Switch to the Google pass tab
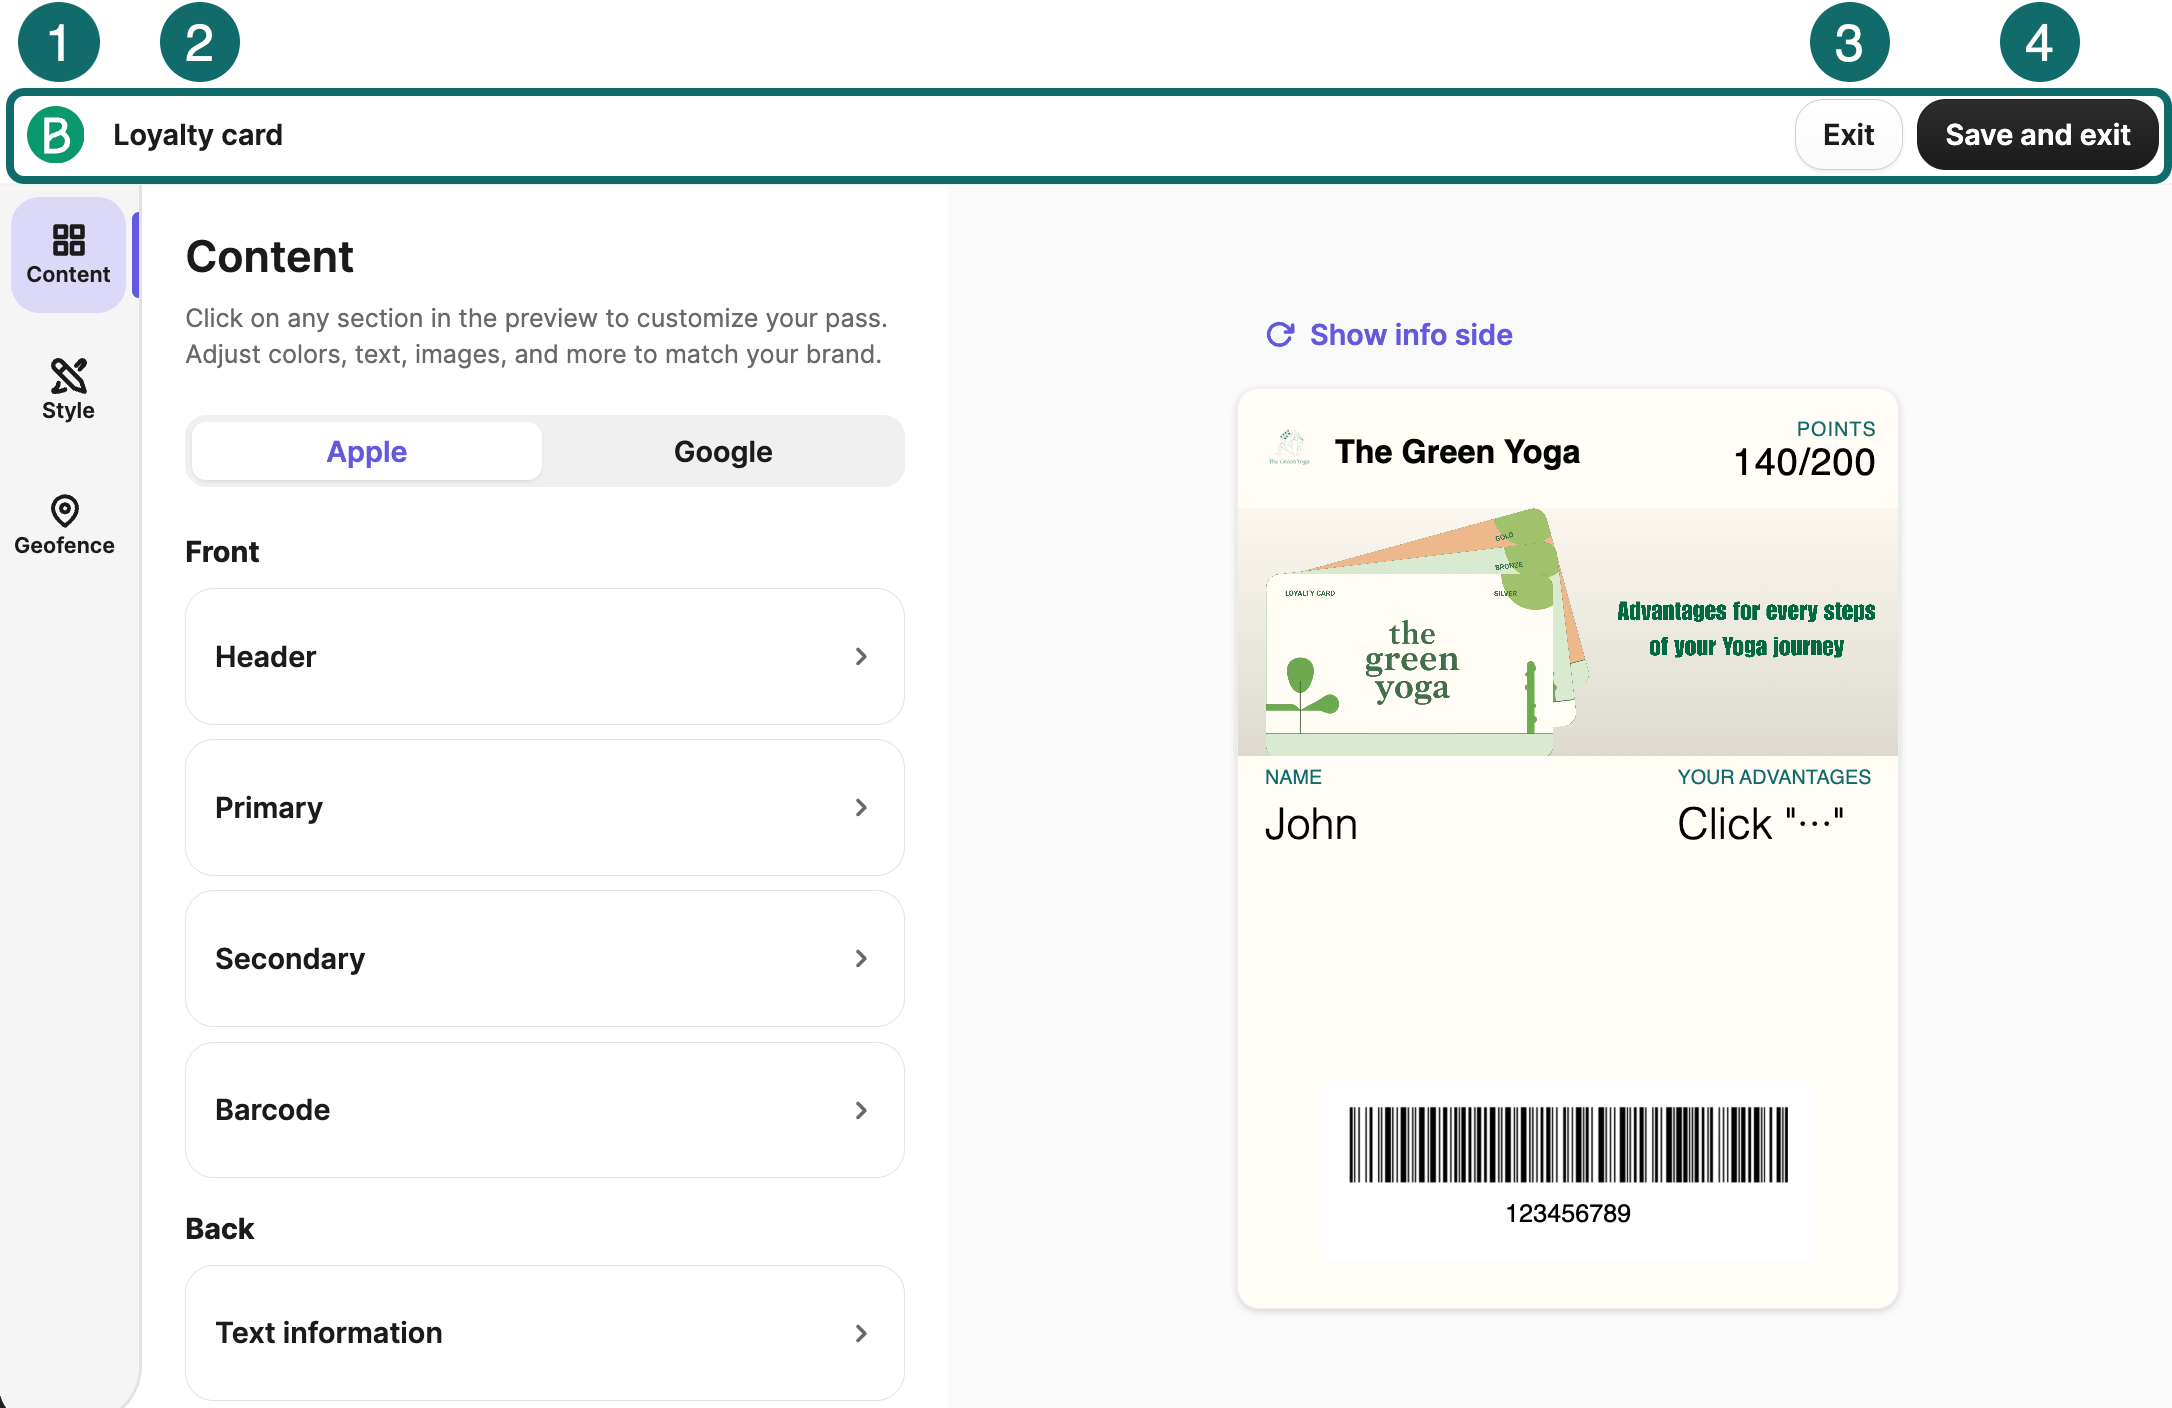2172x1408 pixels. click(x=723, y=452)
